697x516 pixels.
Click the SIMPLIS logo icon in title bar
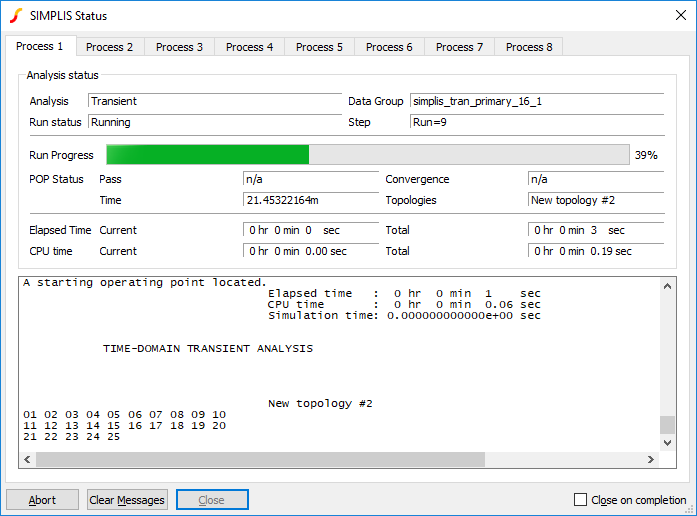click(15, 15)
